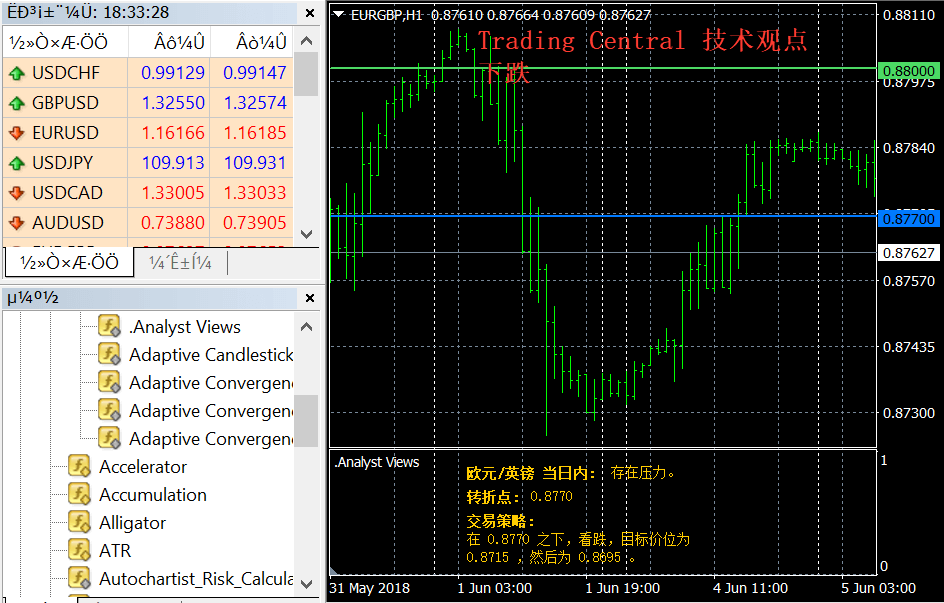The height and width of the screenshot is (603, 944).
Task: Click the Alligator indicator icon
Action: click(x=79, y=522)
